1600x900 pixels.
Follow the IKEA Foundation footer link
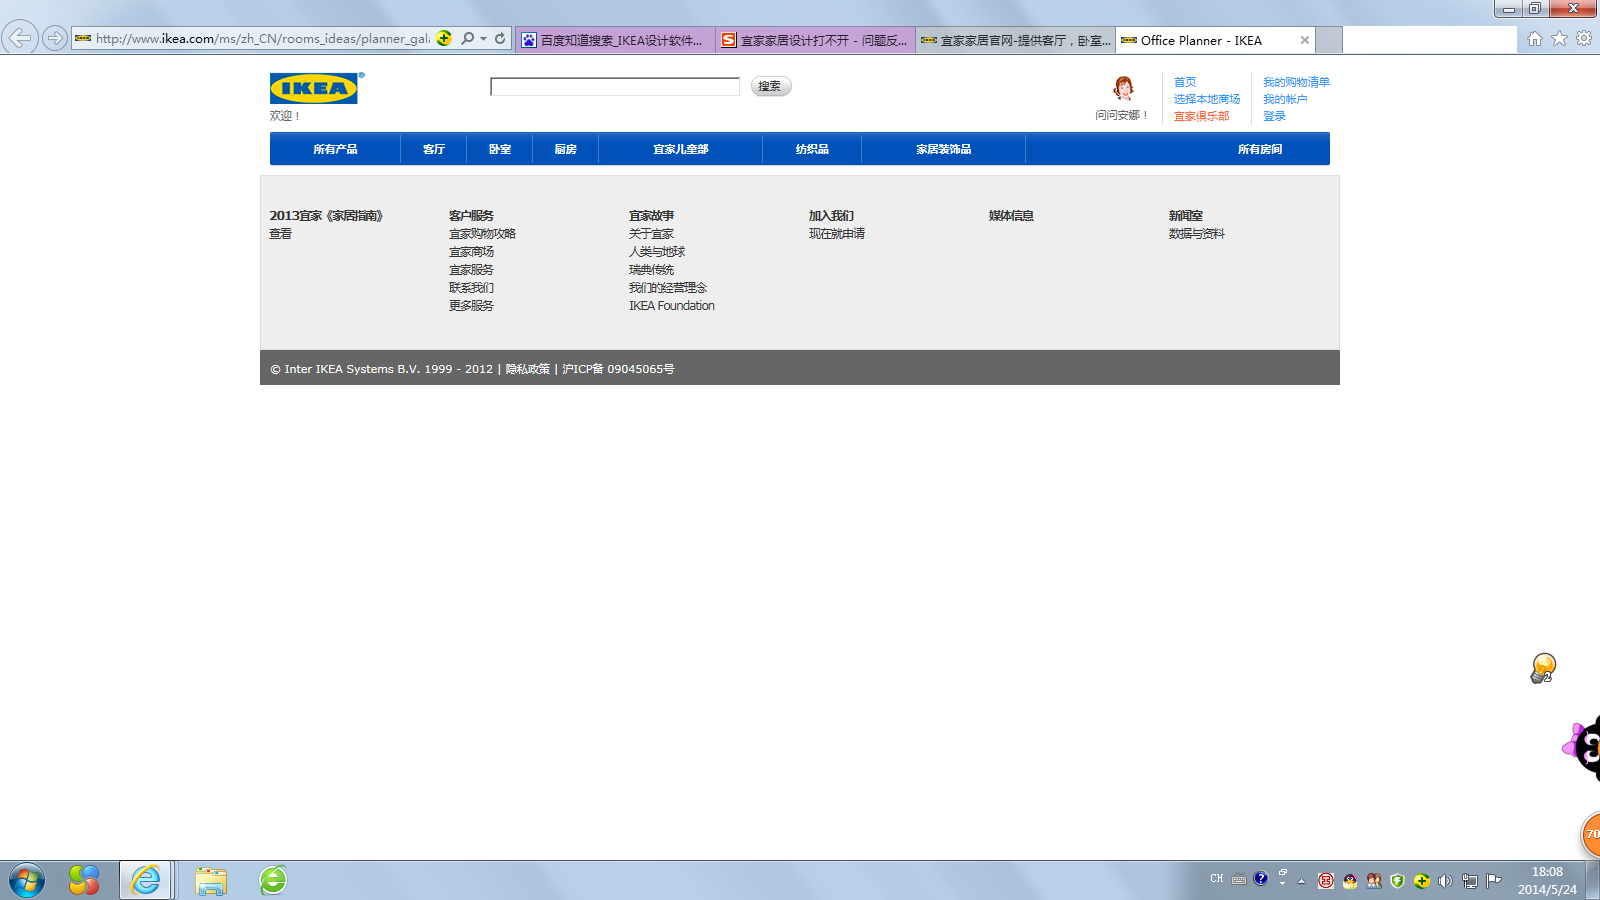671,306
